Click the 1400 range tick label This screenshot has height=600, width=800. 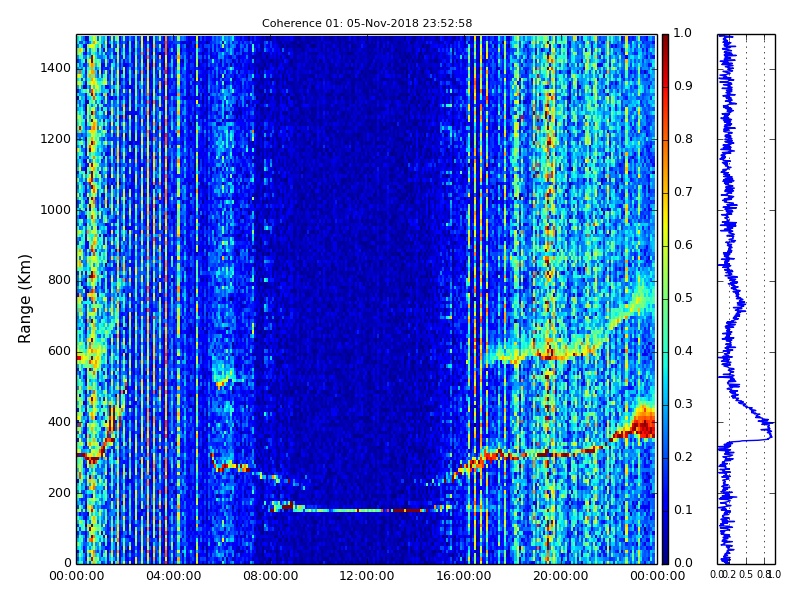tap(56, 68)
